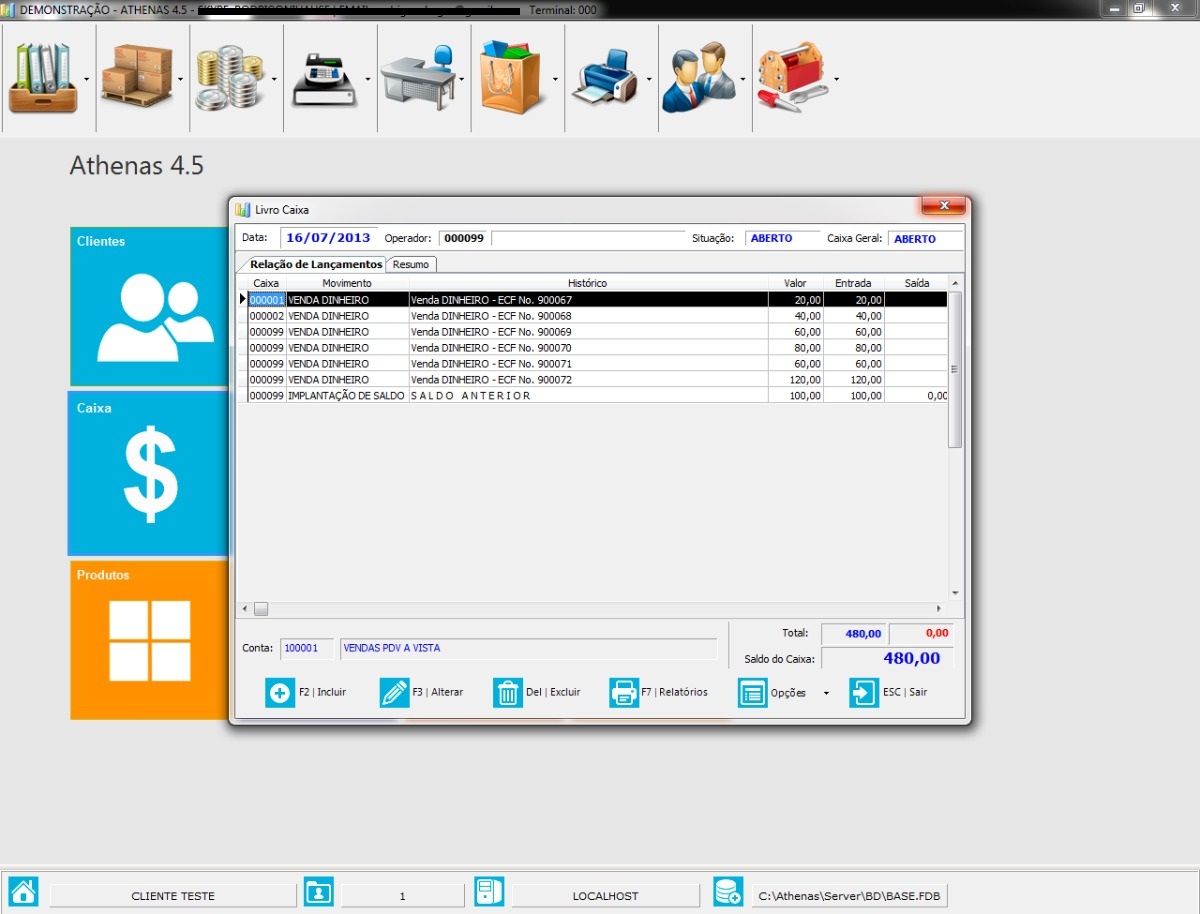
Task: Select the Relação de Lançamentos tab
Action: point(315,264)
